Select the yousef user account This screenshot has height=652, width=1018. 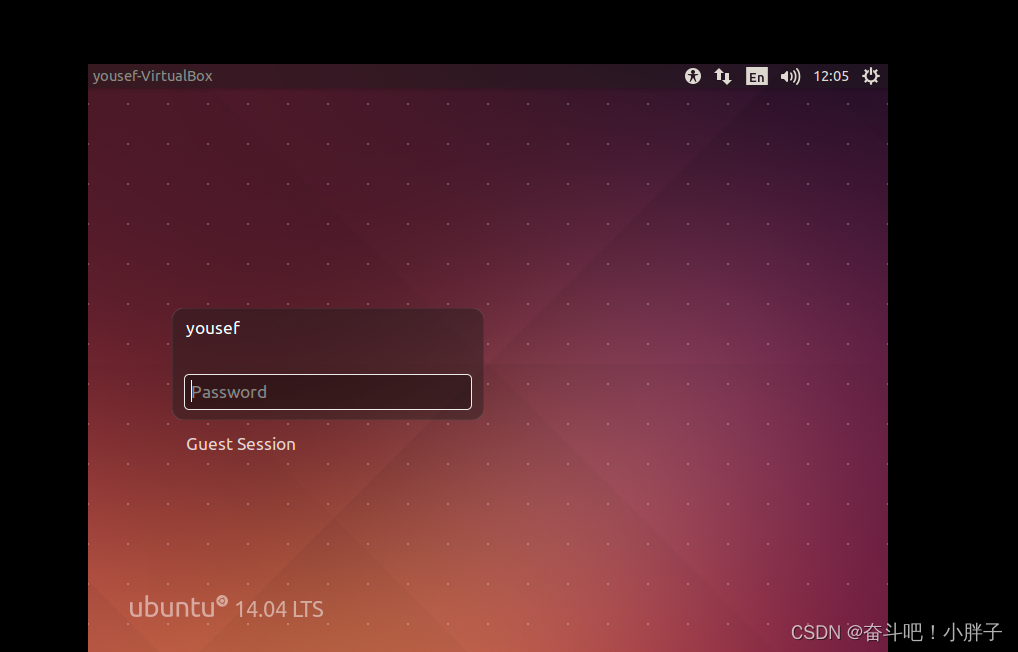pyautogui.click(x=212, y=328)
